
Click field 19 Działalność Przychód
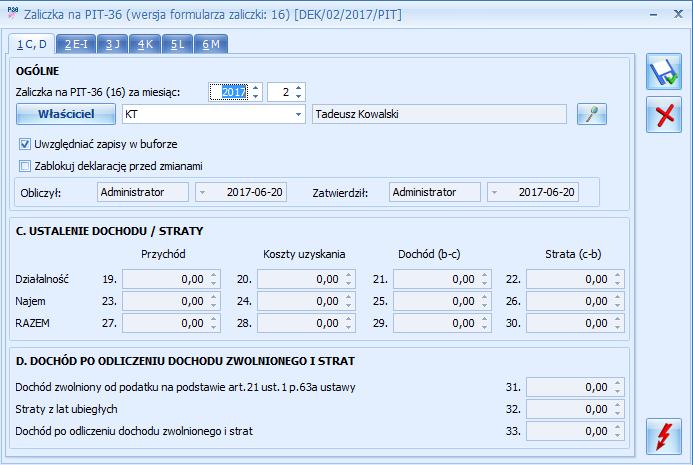171,279
